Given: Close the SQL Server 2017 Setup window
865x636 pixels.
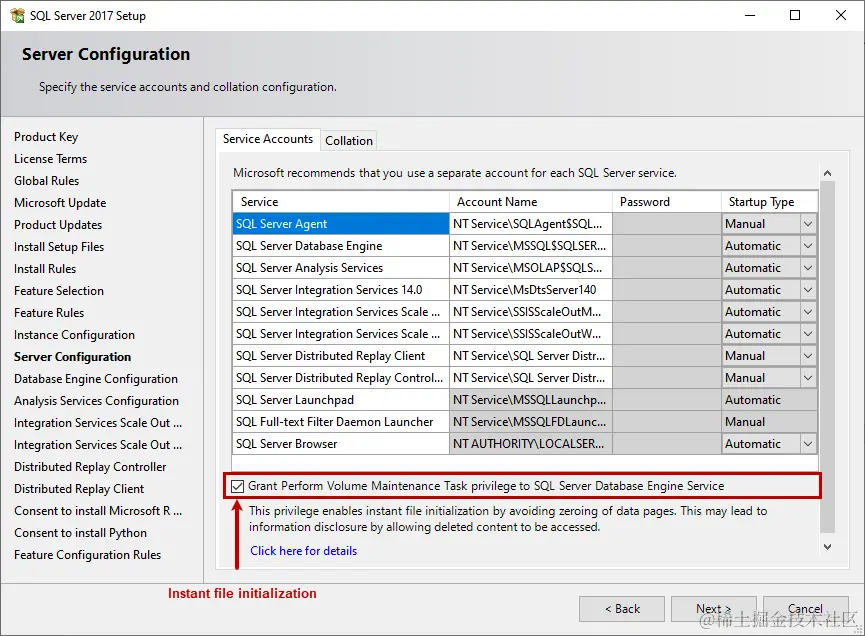Looking at the screenshot, I should click(841, 15).
